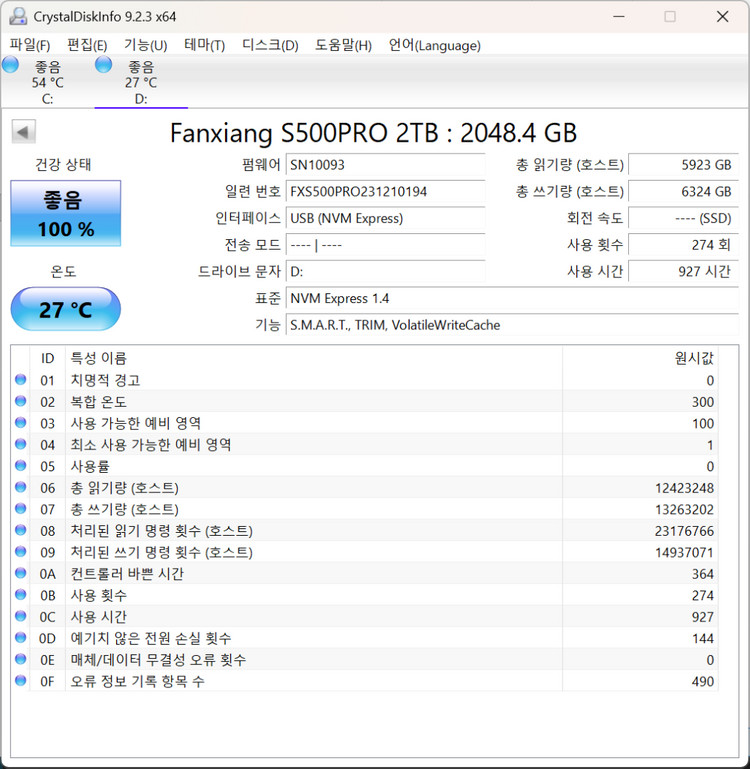Viewport: 750px width, 769px height.
Task: Minimize the CrystalDiskInfo window
Action: [619, 17]
